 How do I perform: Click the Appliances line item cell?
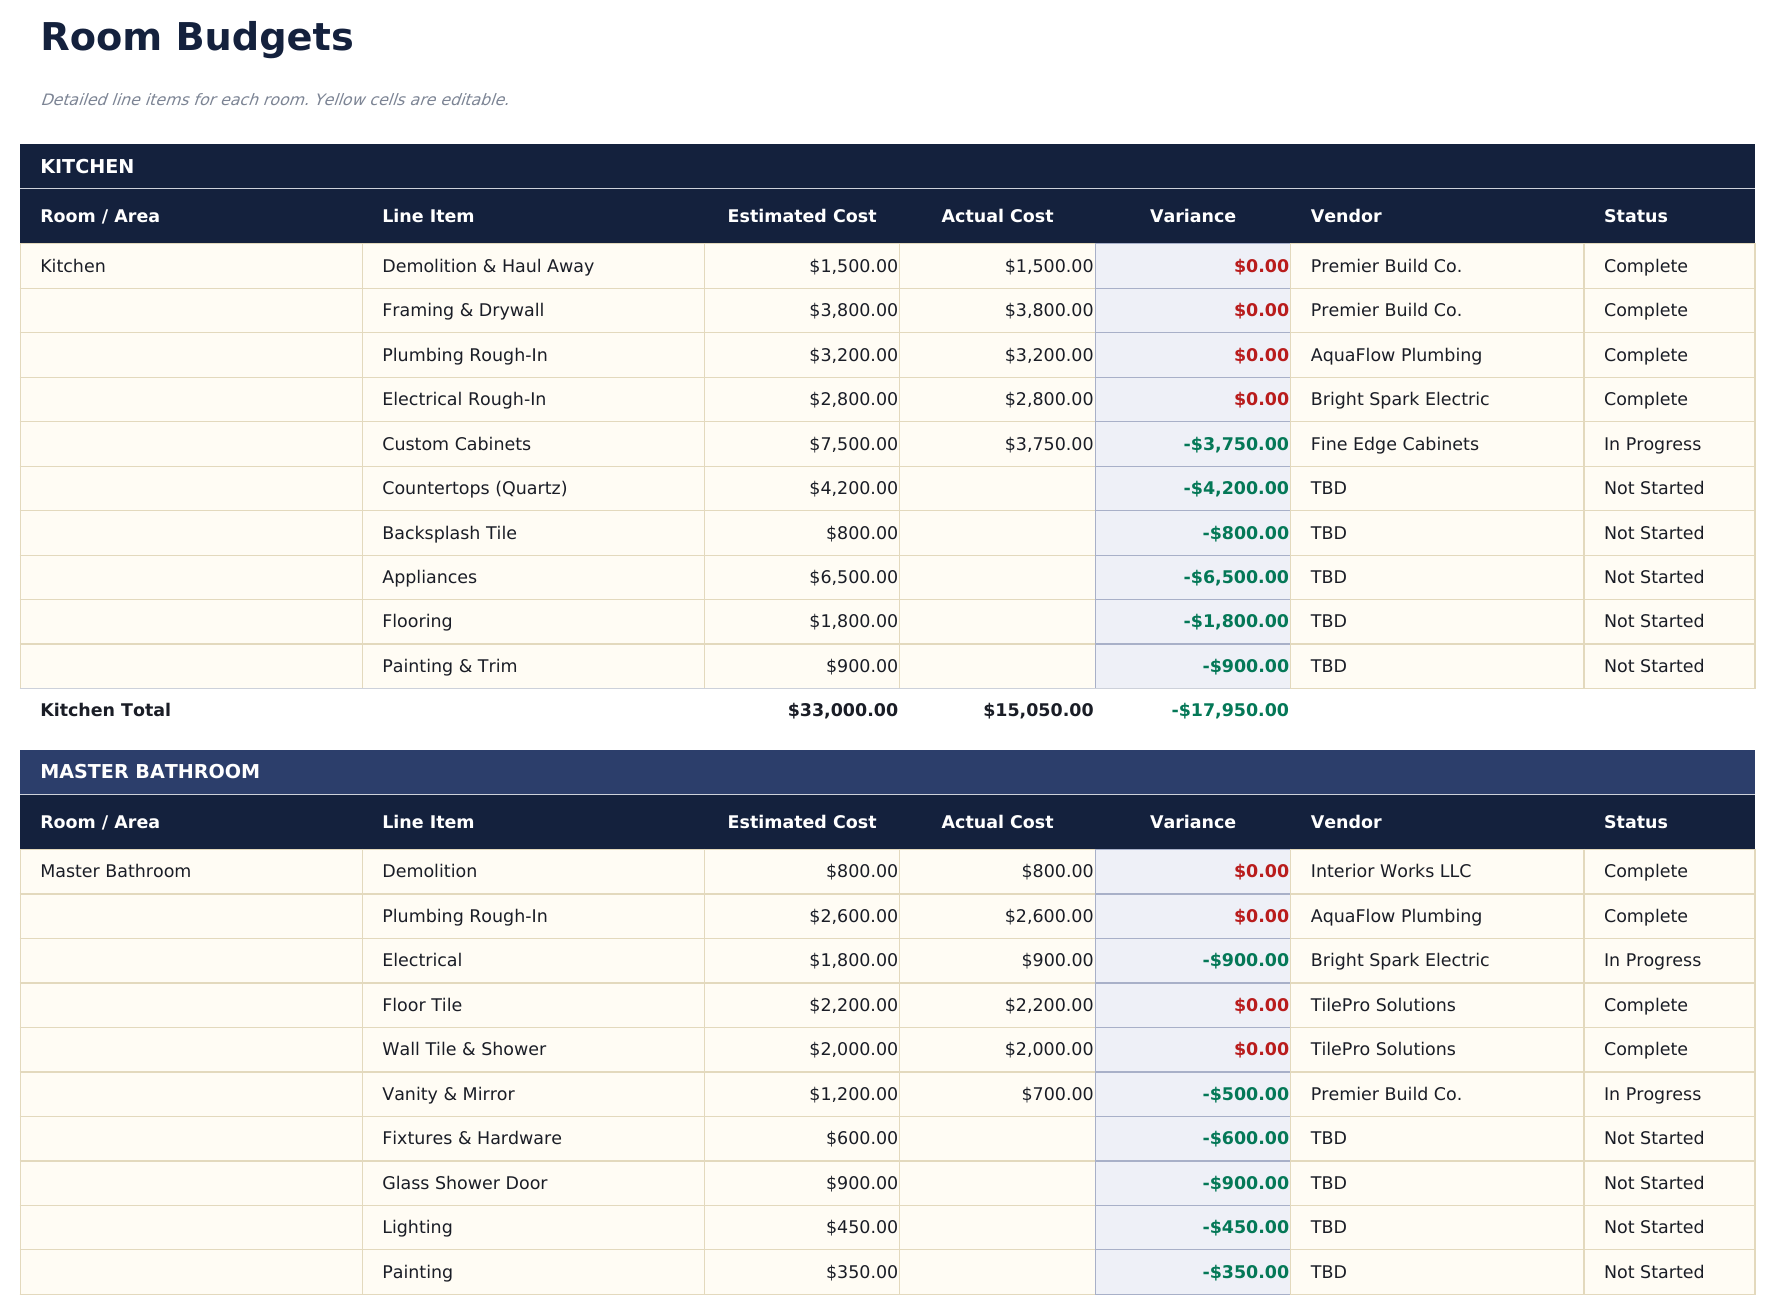pos(532,577)
